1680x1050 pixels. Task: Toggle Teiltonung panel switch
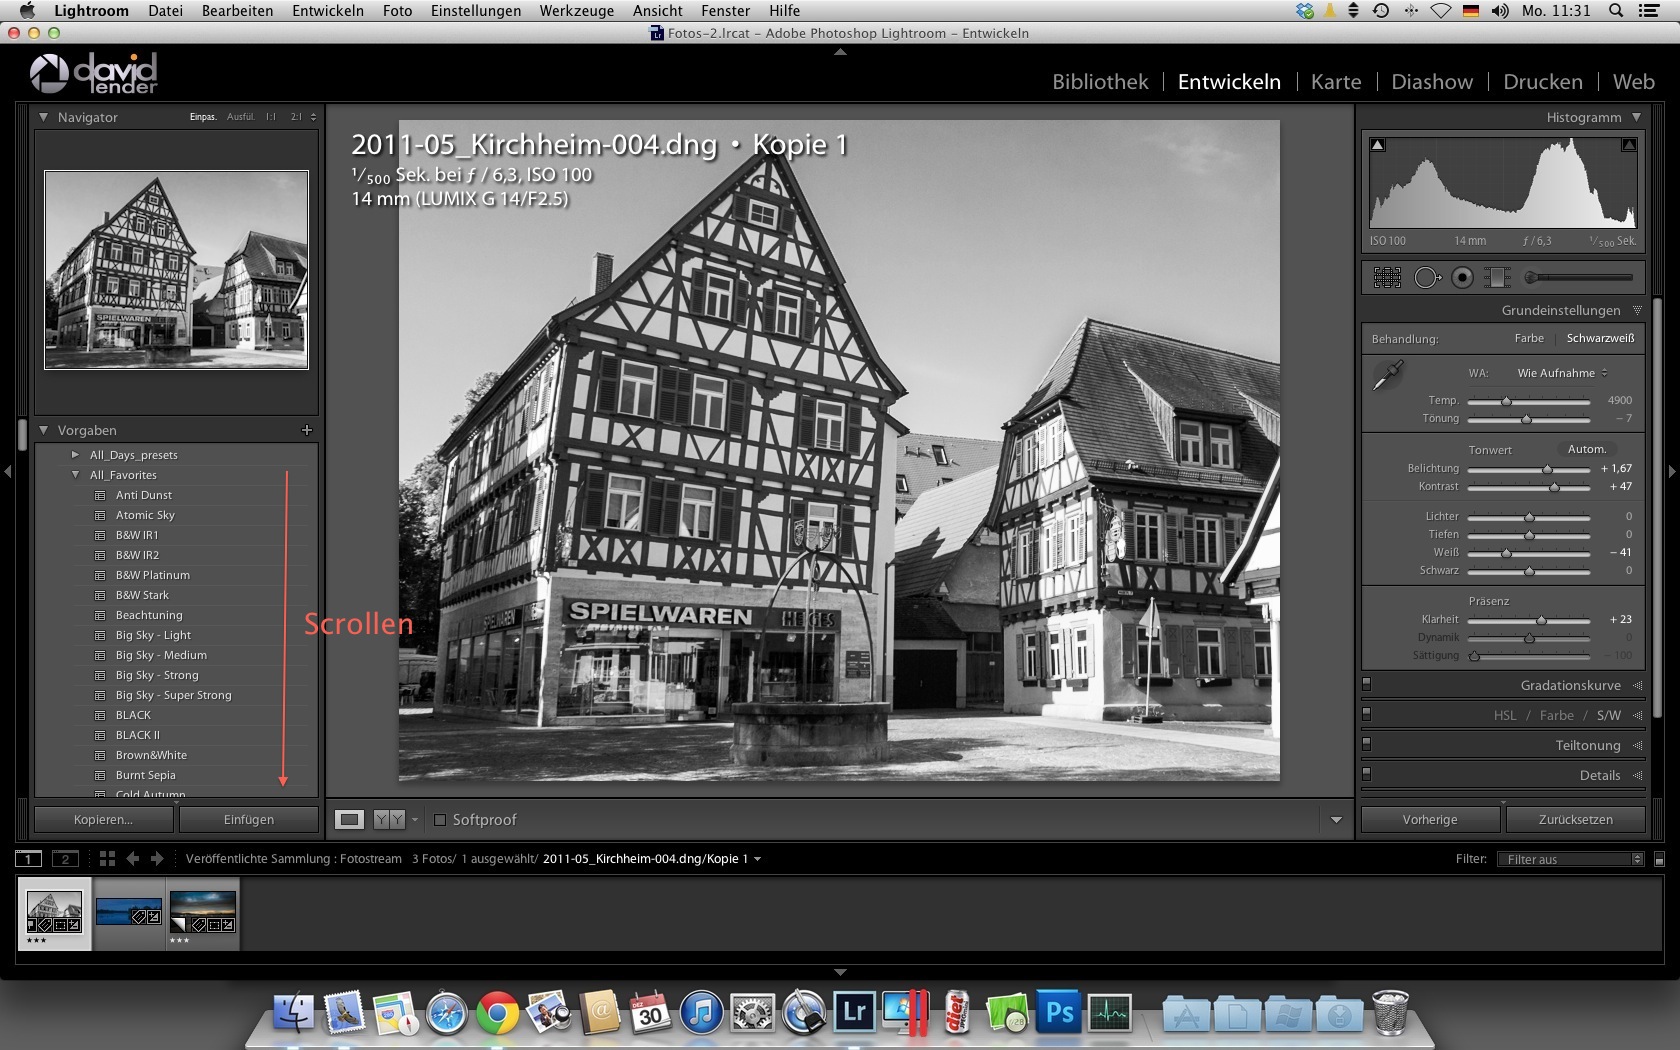pyautogui.click(x=1367, y=745)
